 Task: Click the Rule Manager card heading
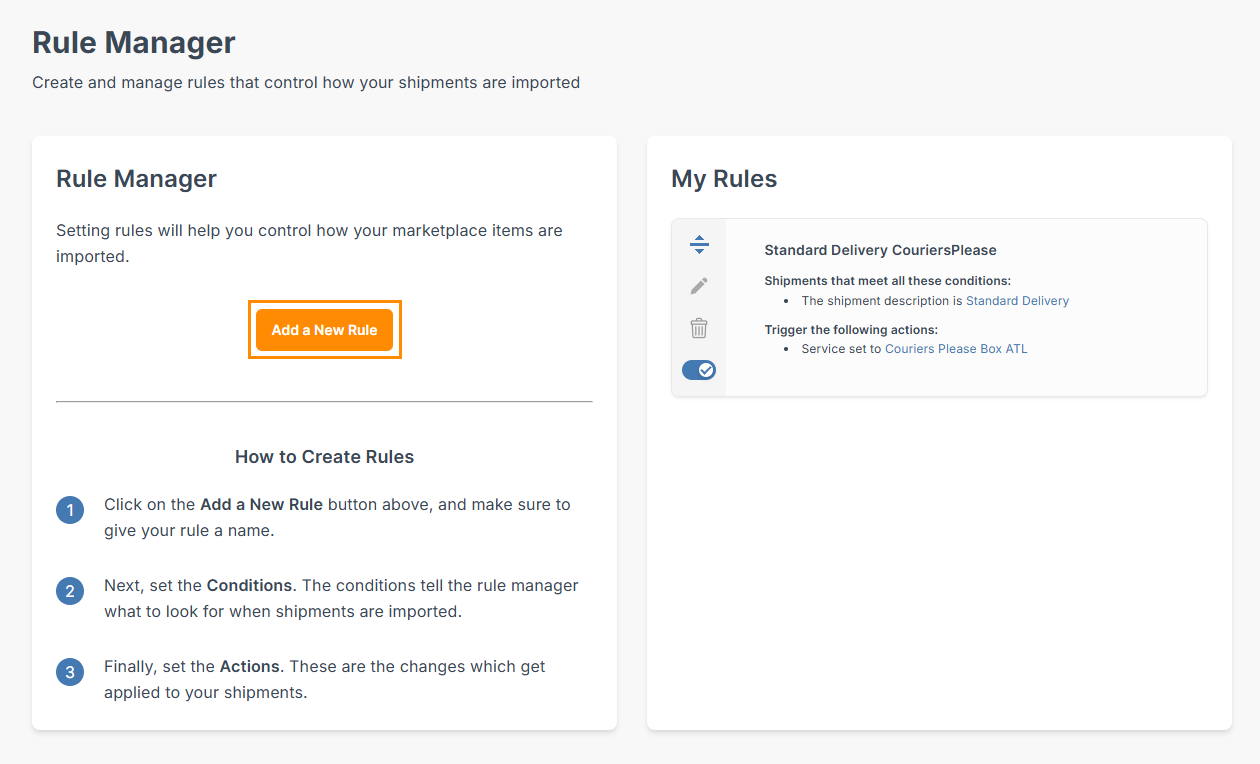pos(136,179)
